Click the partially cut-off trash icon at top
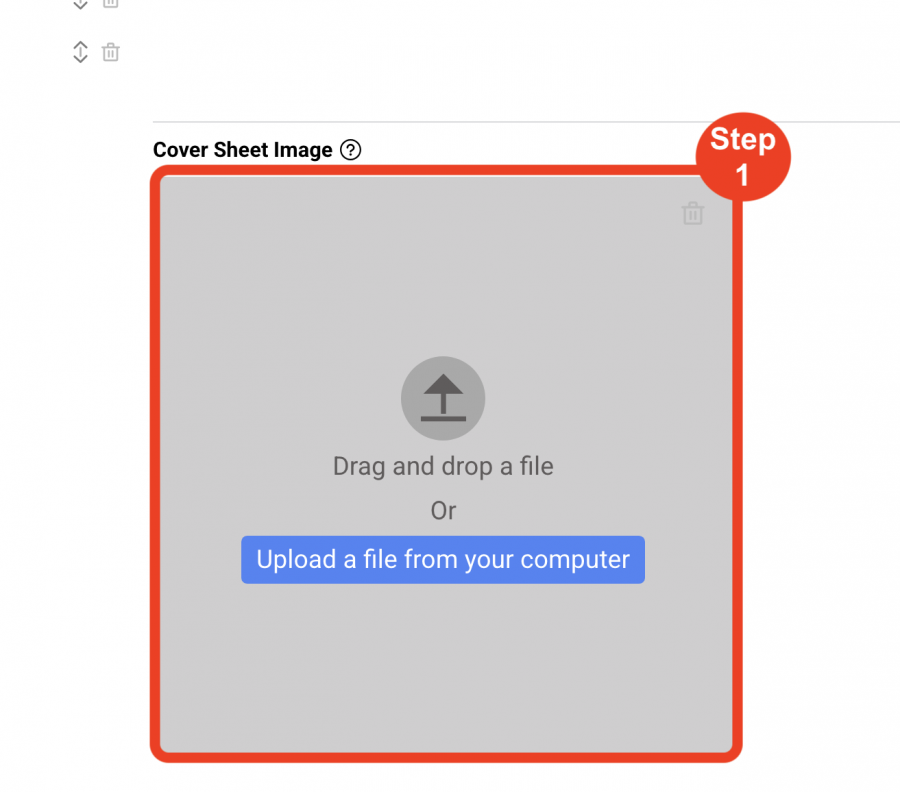Viewport: 900px width, 792px height. 111,3
